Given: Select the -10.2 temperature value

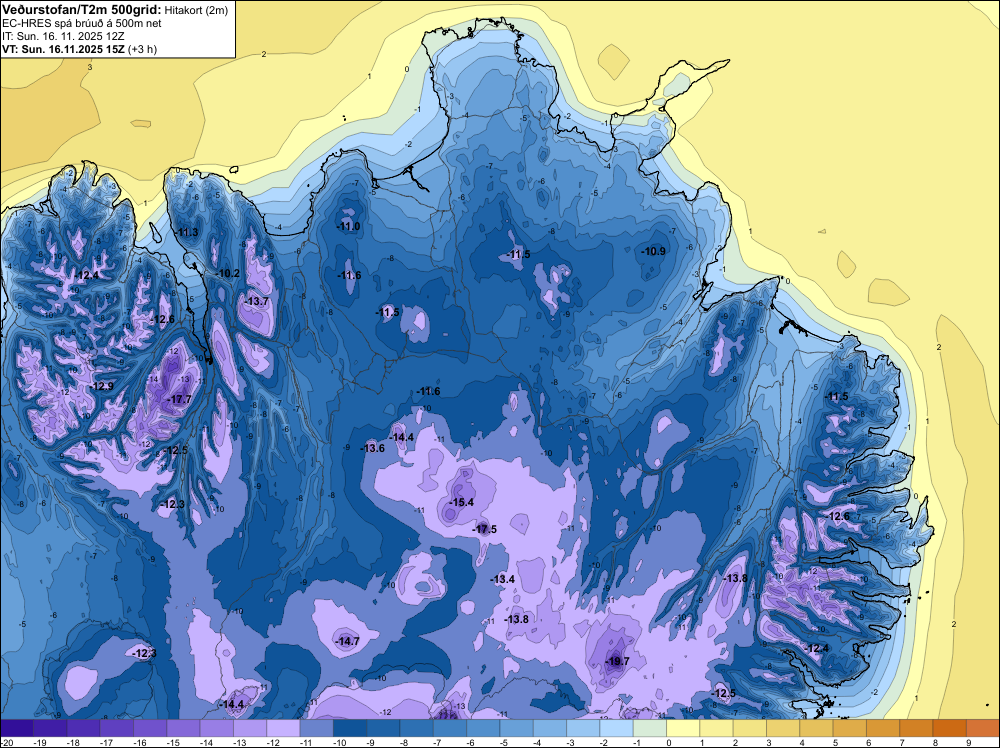Looking at the screenshot, I should click(x=228, y=273).
